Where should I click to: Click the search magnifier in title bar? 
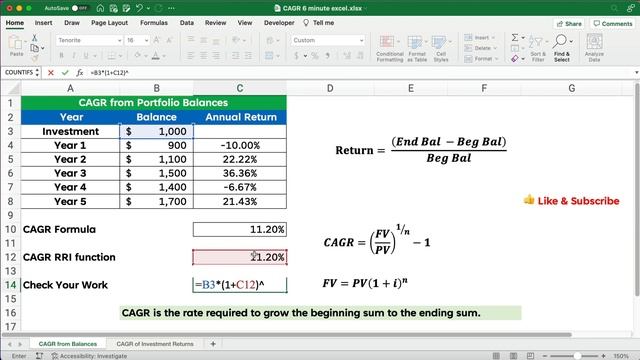pos(614,8)
